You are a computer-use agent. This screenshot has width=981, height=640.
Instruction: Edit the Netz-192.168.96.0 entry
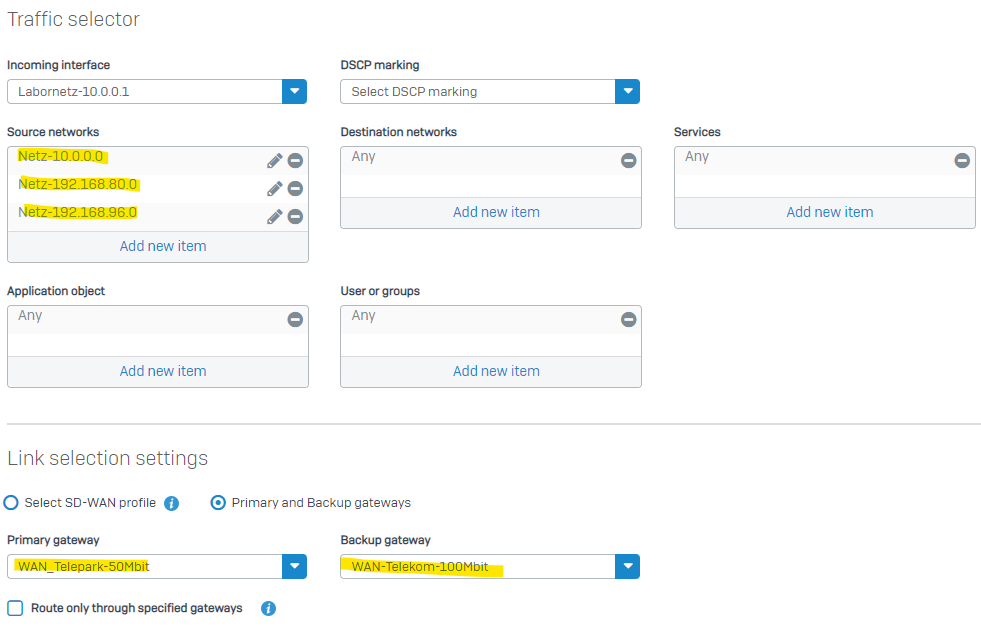pos(275,216)
